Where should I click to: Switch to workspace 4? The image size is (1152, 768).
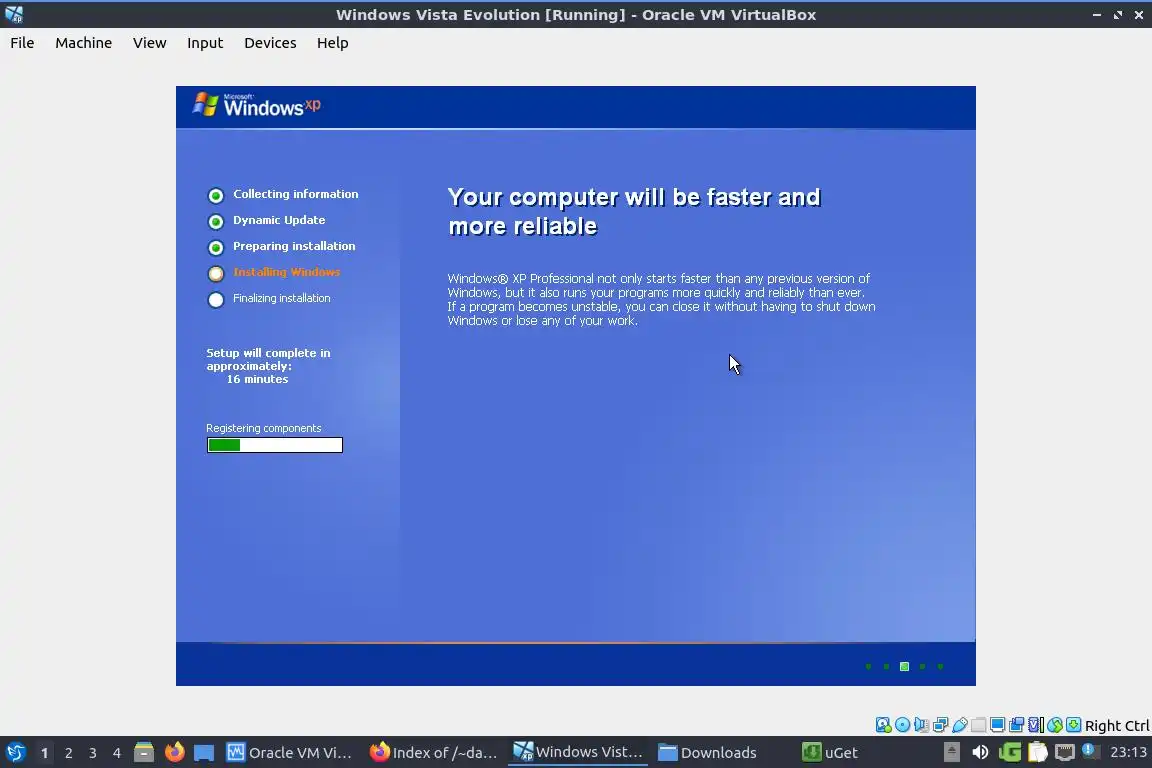click(117, 753)
